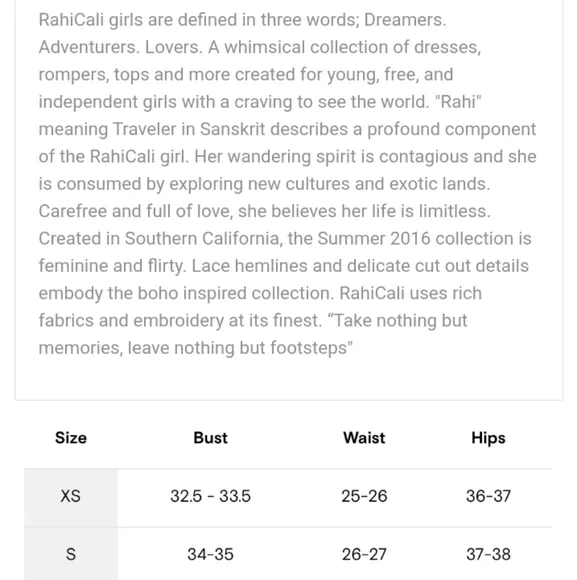The height and width of the screenshot is (580, 577).
Task: Click the XS bust value 32.5 - 33.5
Action: [x=210, y=496]
